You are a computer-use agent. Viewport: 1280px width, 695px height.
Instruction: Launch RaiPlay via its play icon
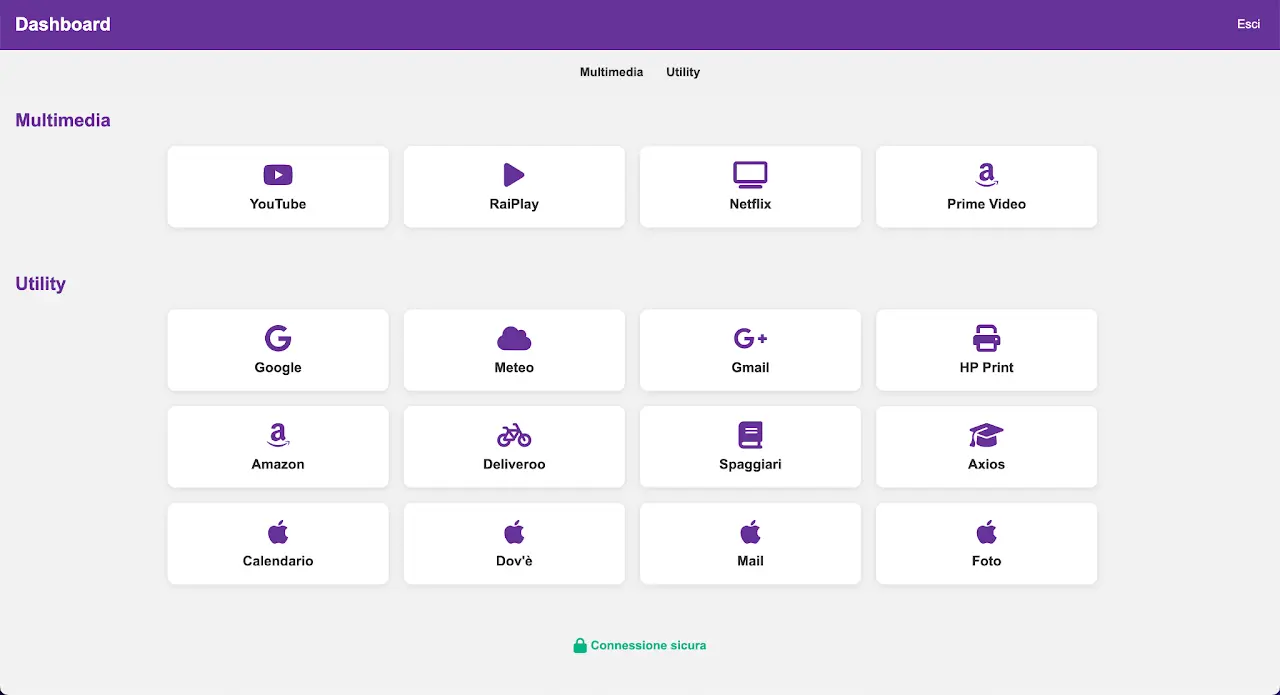514,175
